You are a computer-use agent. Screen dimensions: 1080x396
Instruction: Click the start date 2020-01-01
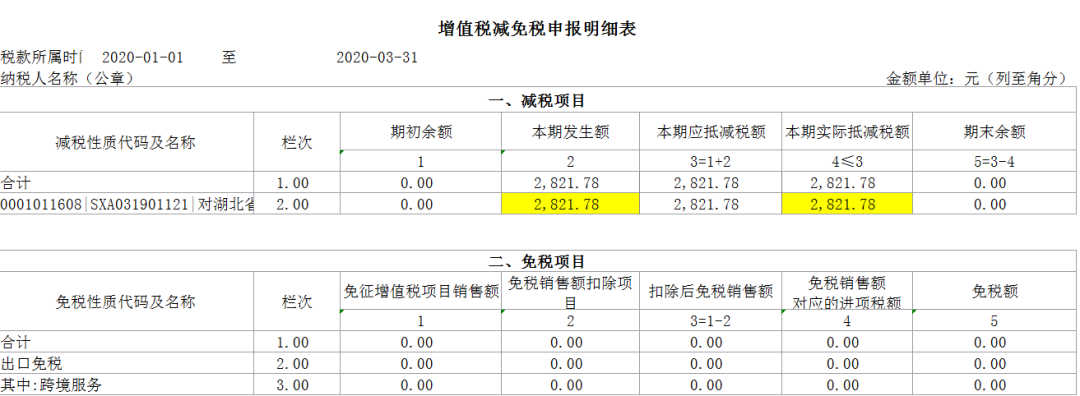[143, 58]
